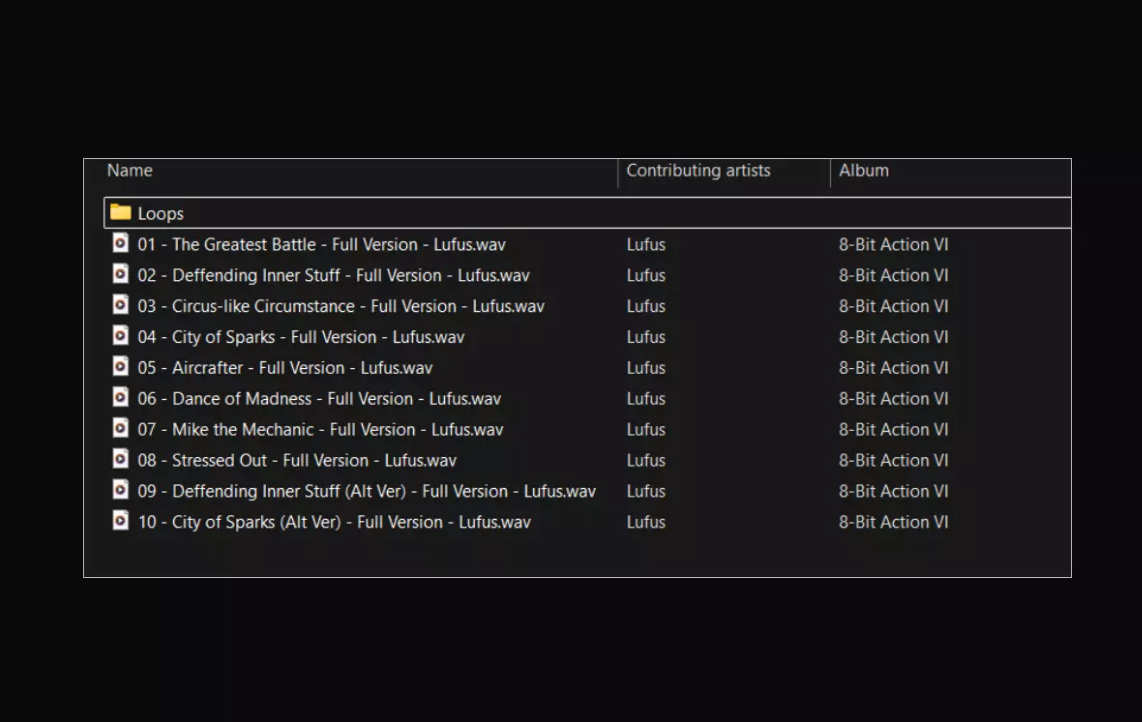Select the Loops folder name
This screenshot has height=722, width=1142.
pos(160,213)
